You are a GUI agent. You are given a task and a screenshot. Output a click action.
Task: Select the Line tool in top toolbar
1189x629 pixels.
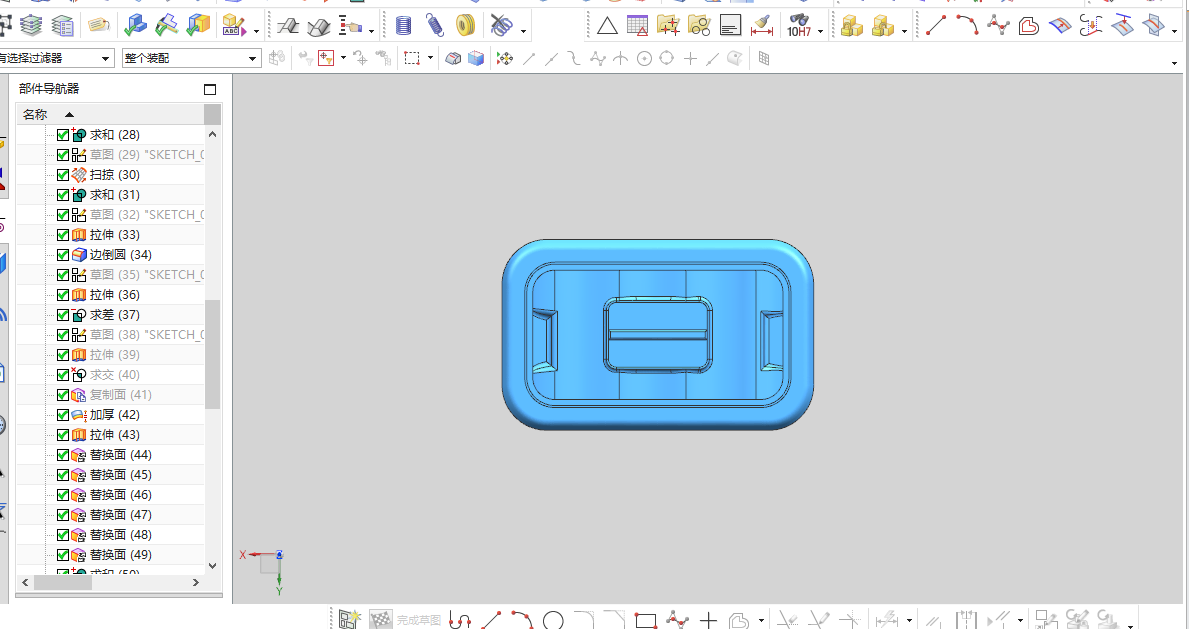936,26
